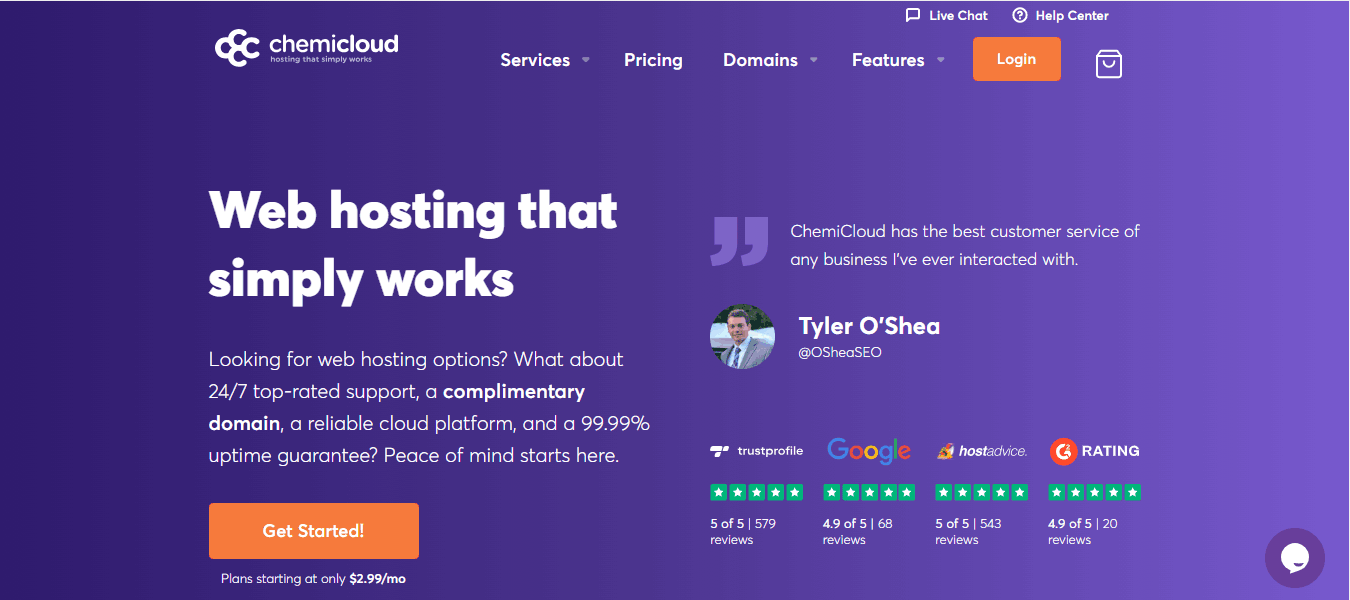
Task: Open the shopping cart icon
Action: (1108, 64)
